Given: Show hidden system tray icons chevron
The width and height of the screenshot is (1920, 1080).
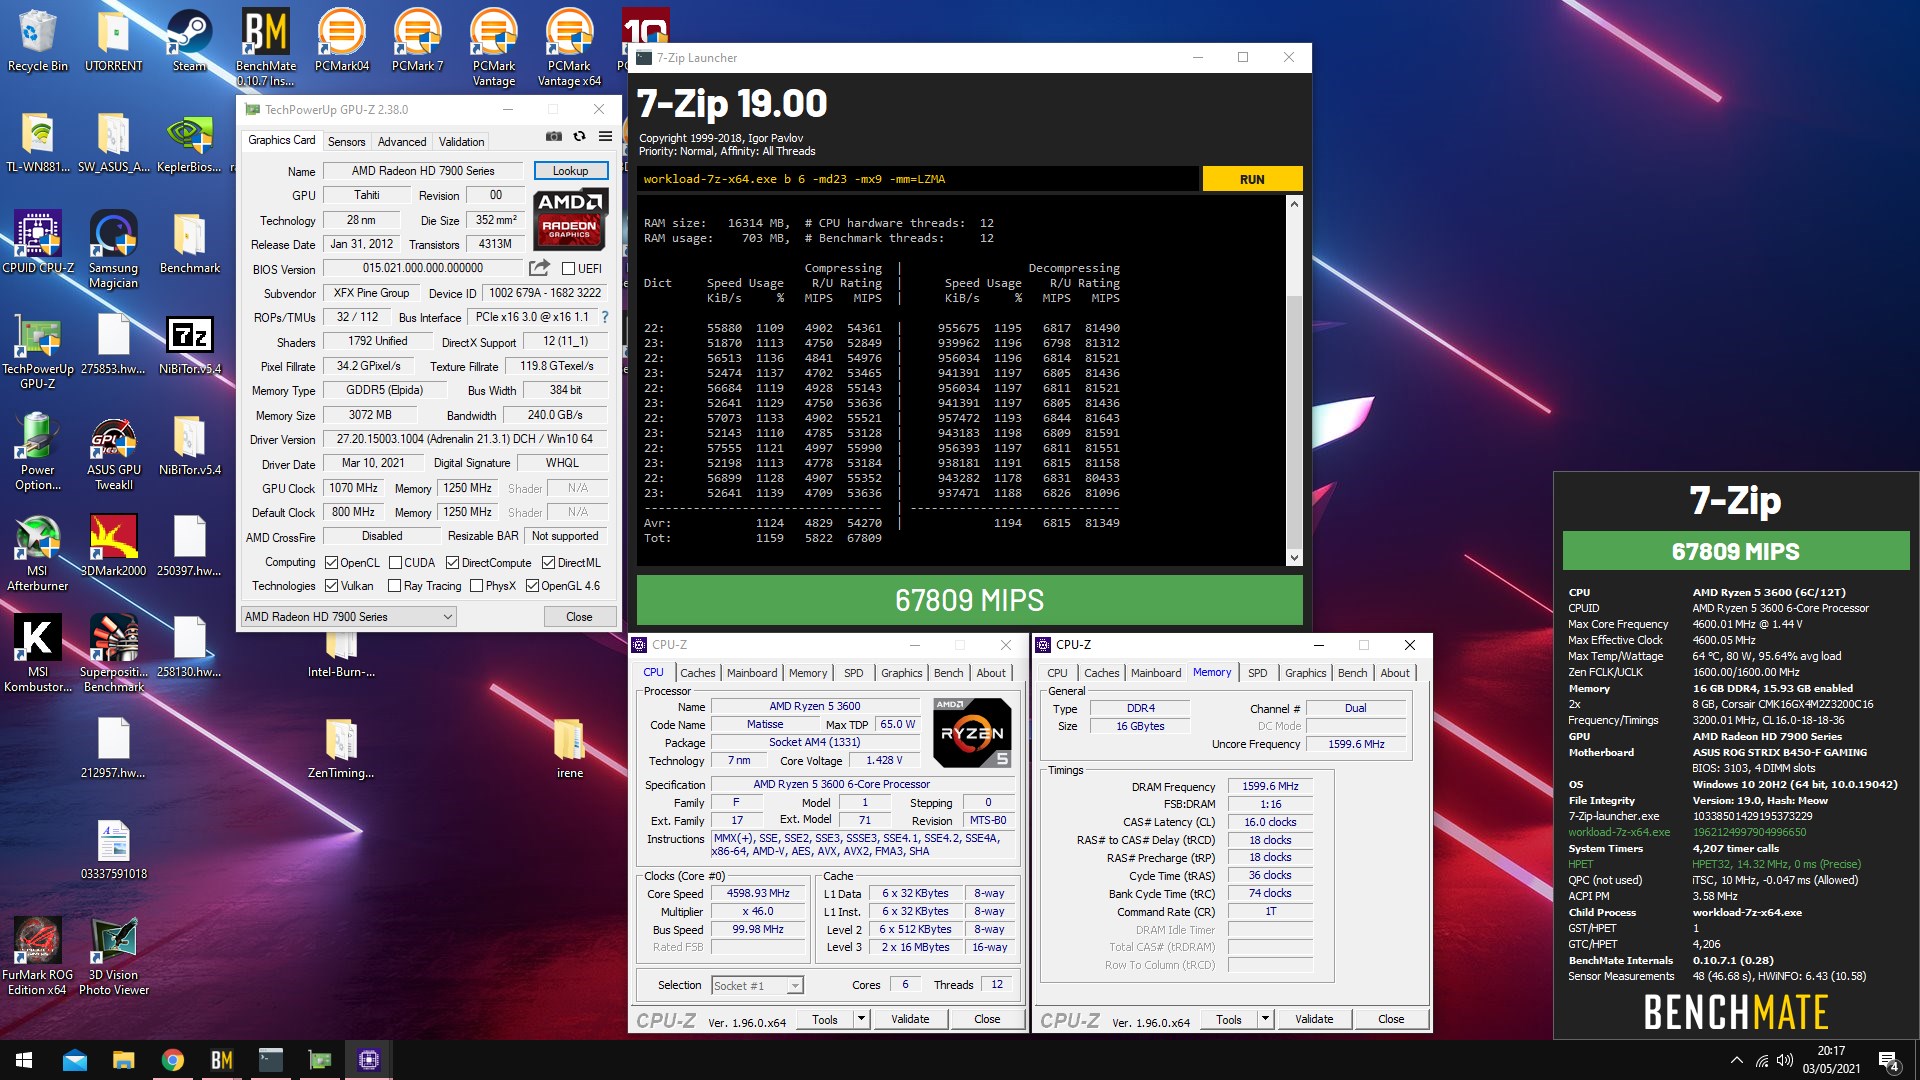Looking at the screenshot, I should 1736,1061.
